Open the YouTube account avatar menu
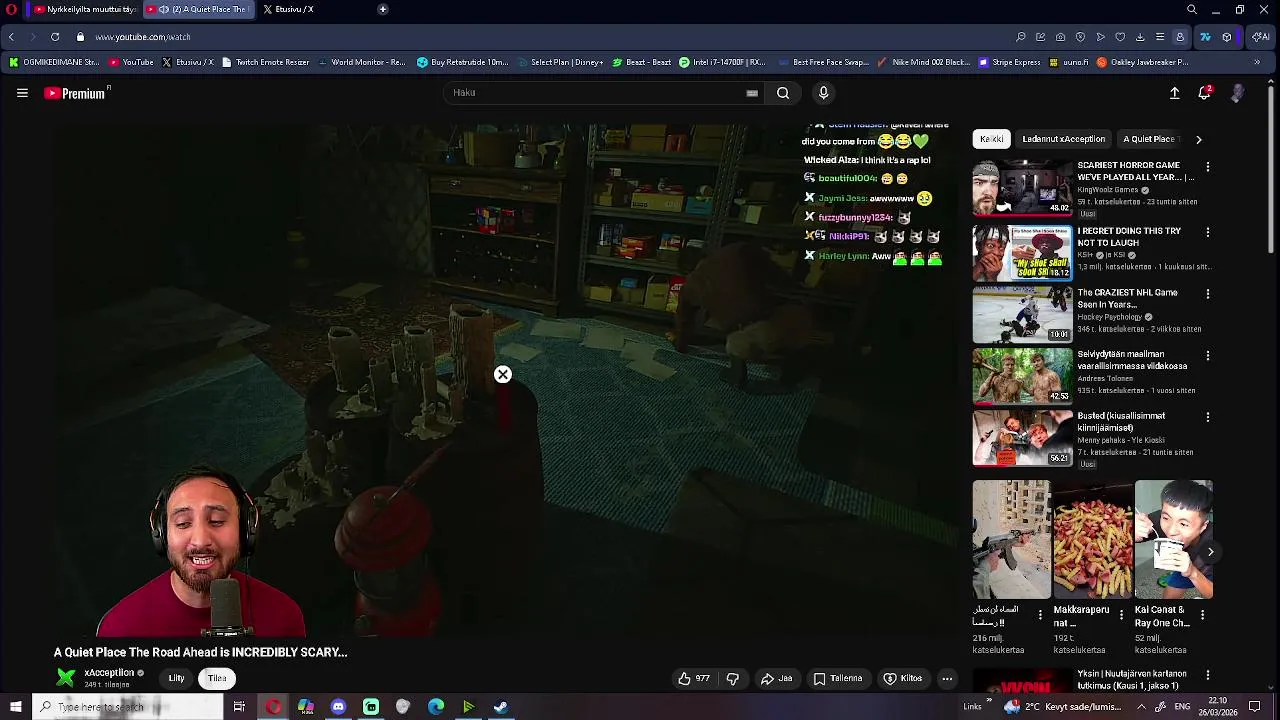Viewport: 1280px width, 720px height. click(x=1238, y=93)
